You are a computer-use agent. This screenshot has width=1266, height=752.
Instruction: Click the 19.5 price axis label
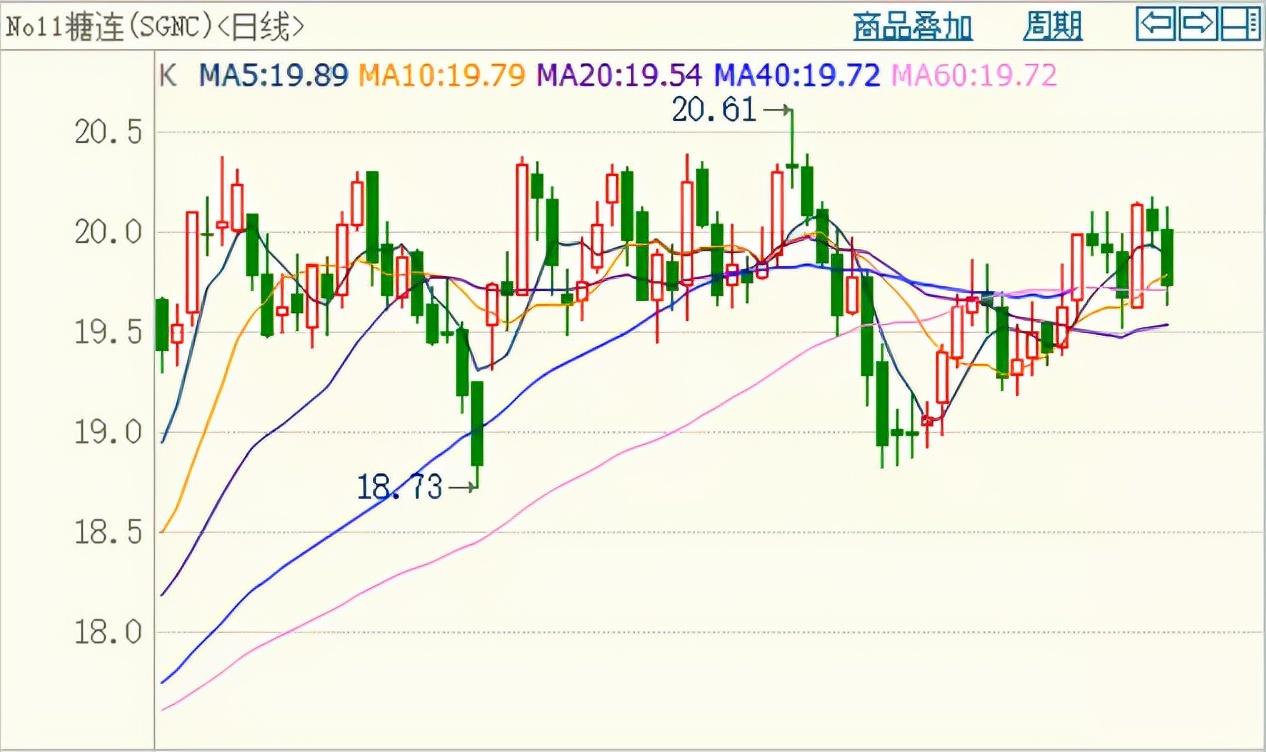[x=107, y=332]
